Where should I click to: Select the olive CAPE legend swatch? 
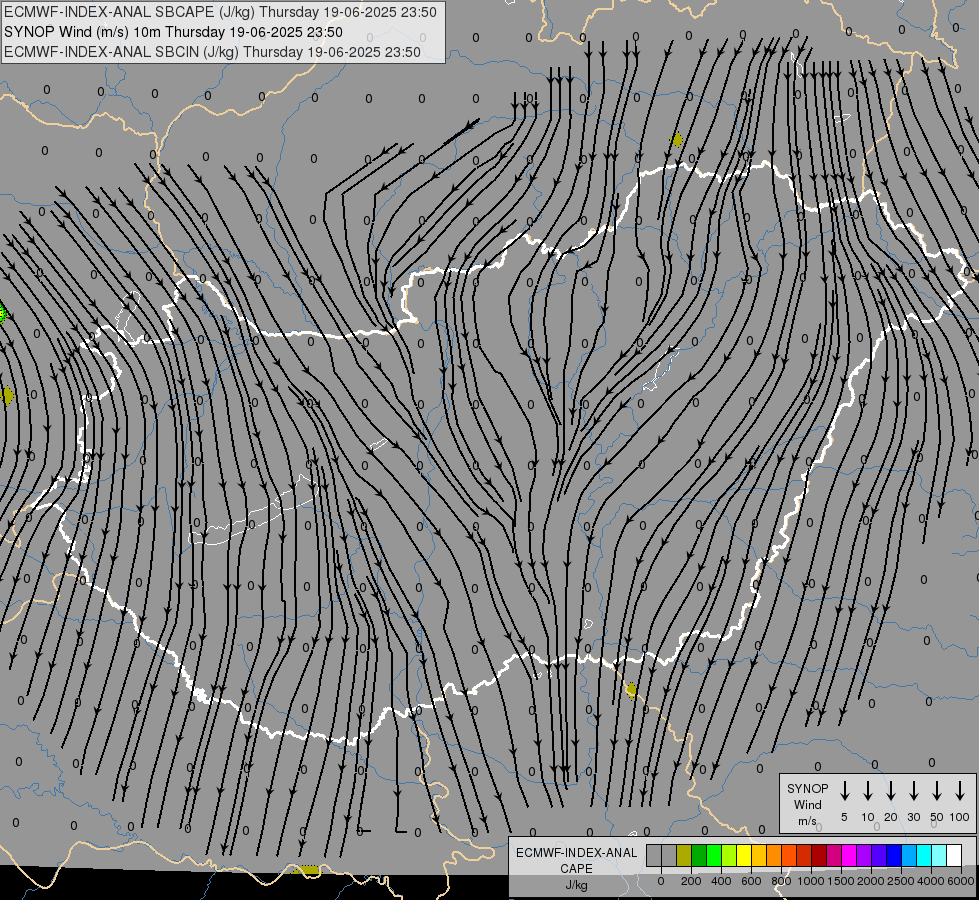684,855
